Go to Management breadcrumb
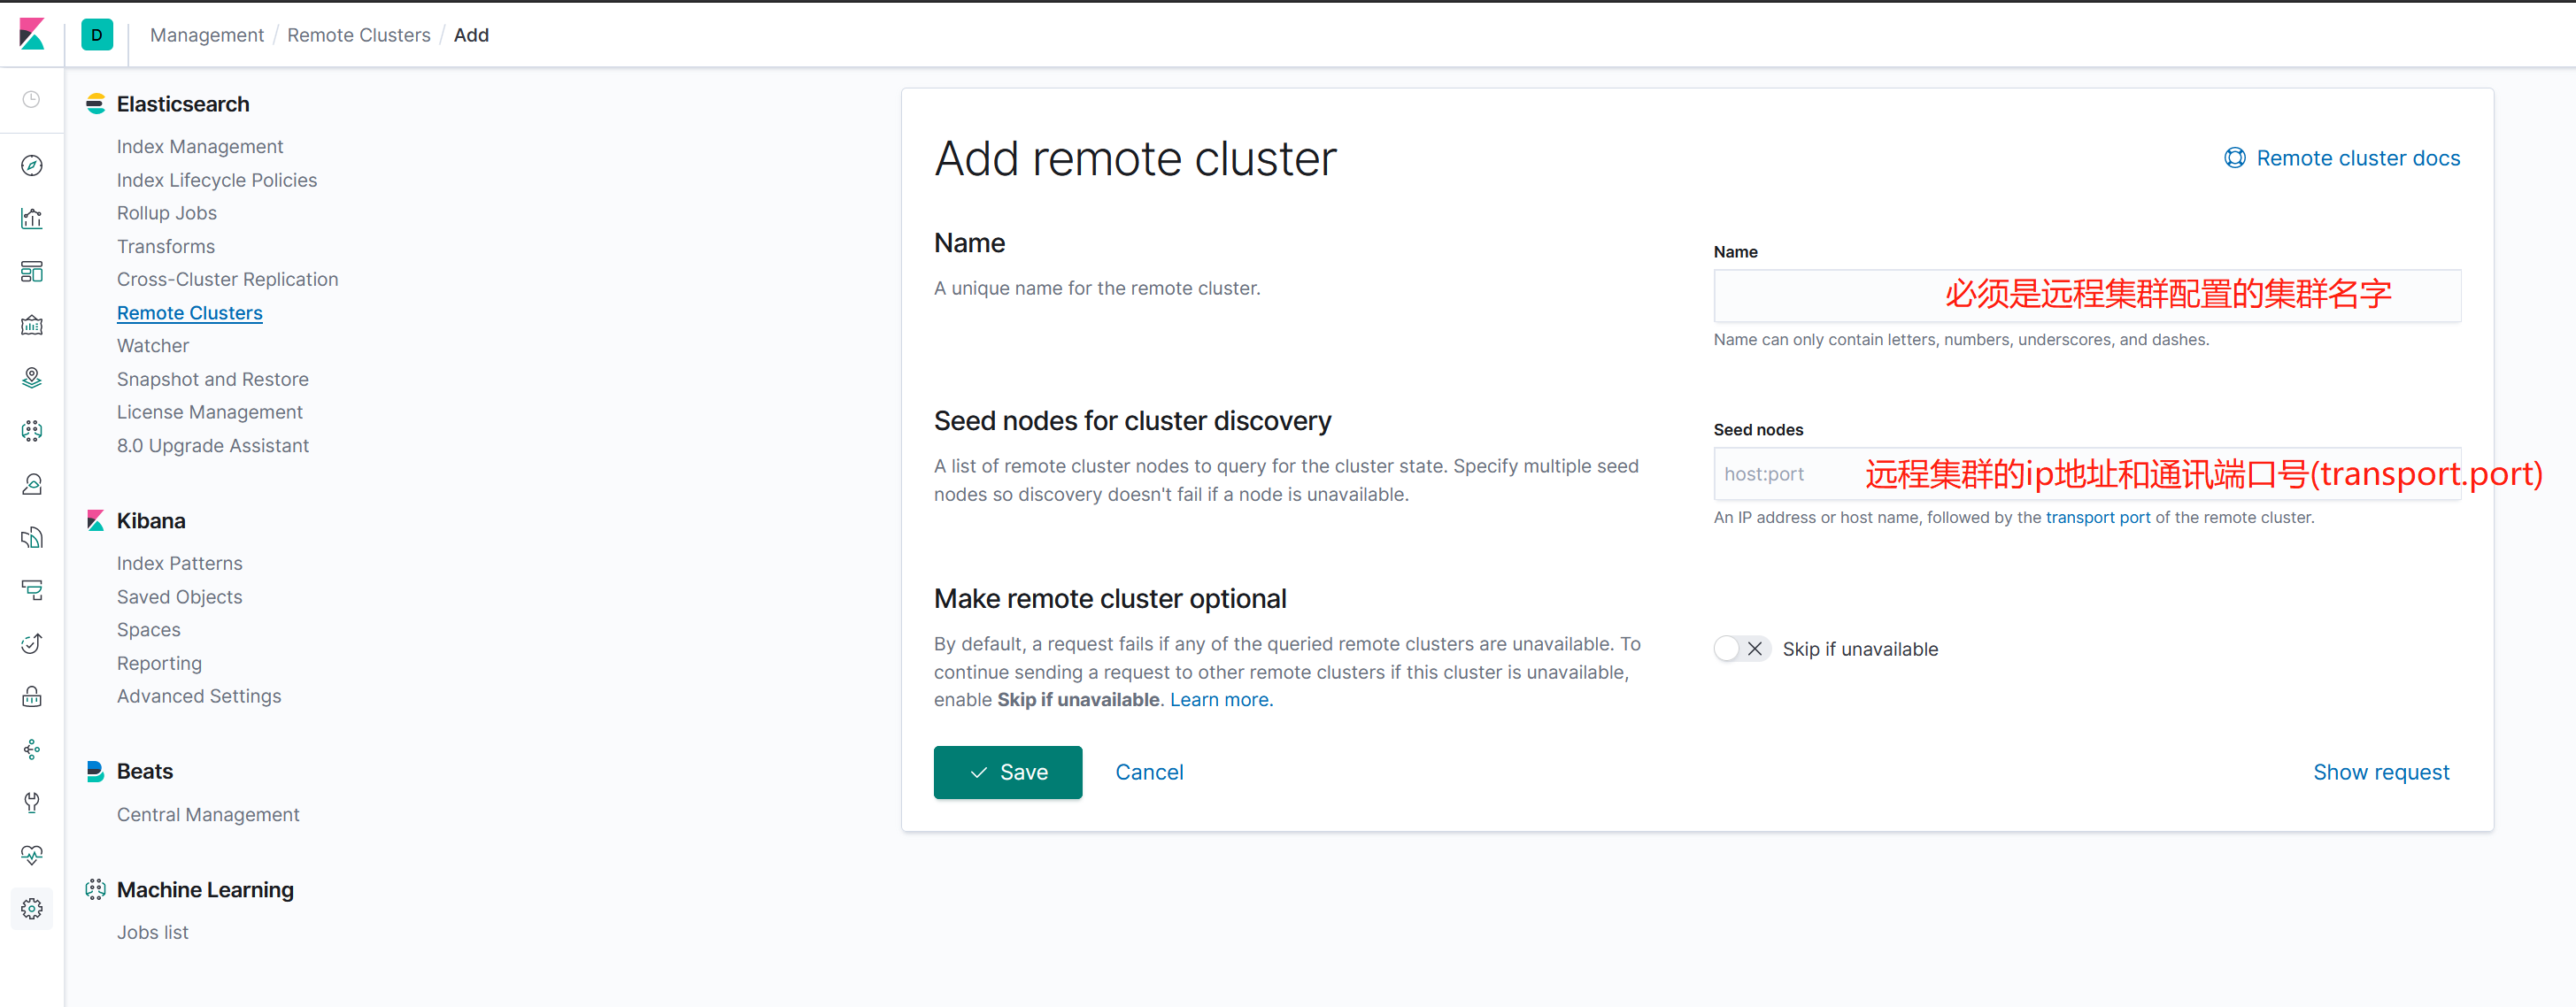The image size is (2576, 1007). pos(207,35)
